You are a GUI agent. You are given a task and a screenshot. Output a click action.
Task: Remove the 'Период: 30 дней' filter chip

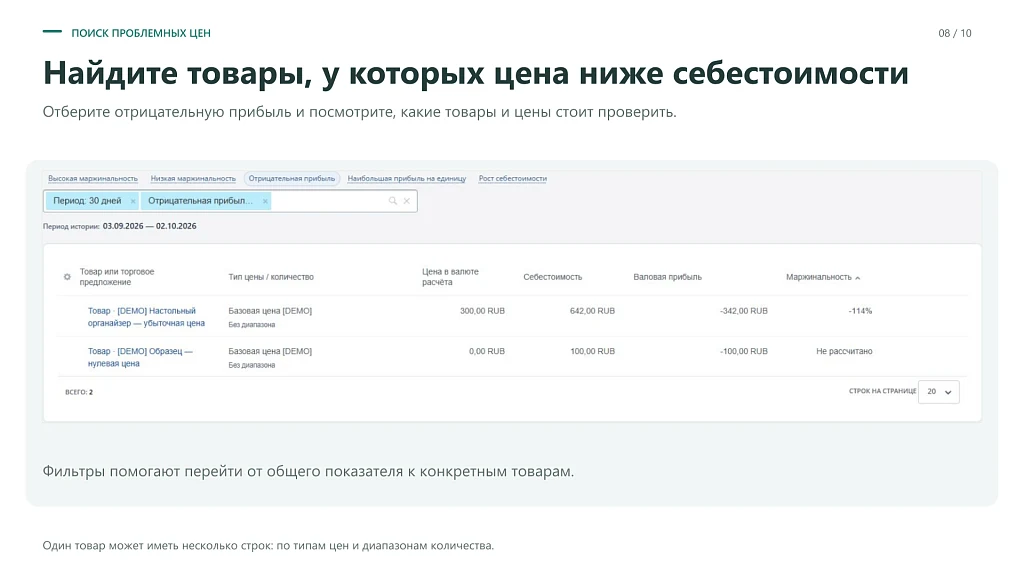point(133,201)
